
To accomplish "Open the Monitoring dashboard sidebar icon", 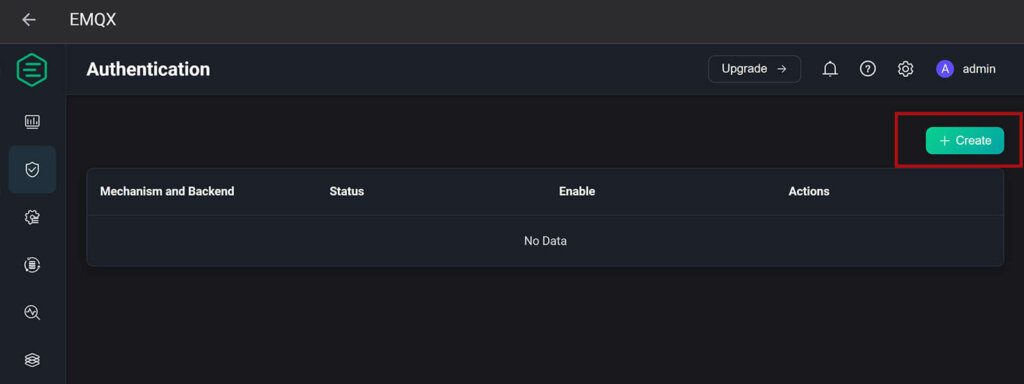I will pos(32,121).
